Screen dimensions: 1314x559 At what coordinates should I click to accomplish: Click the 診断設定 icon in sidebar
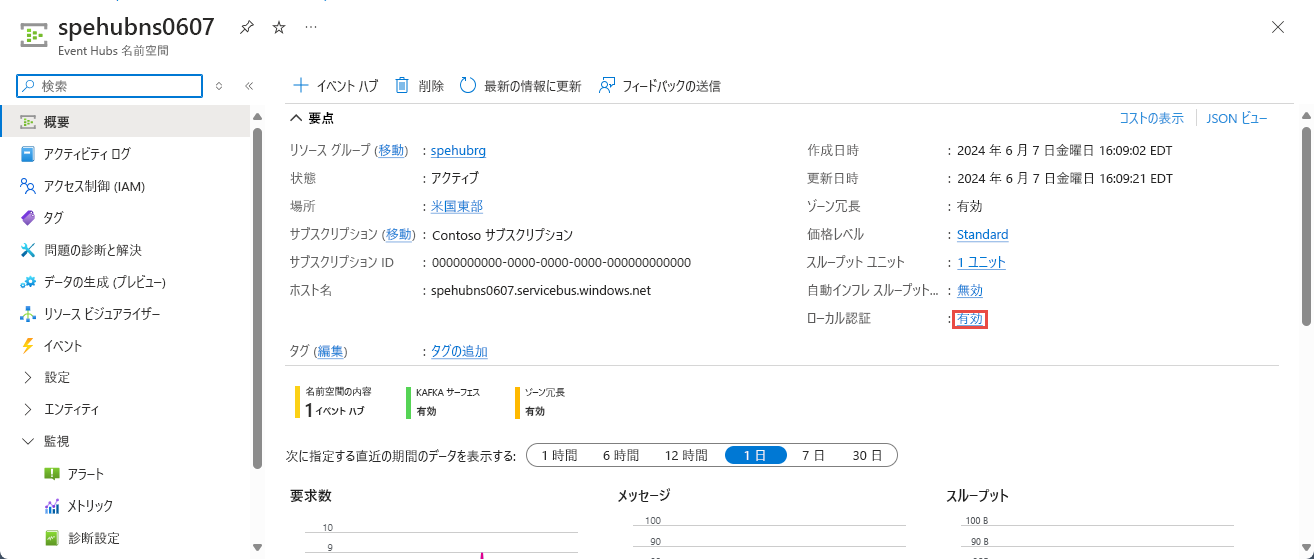tap(52, 538)
